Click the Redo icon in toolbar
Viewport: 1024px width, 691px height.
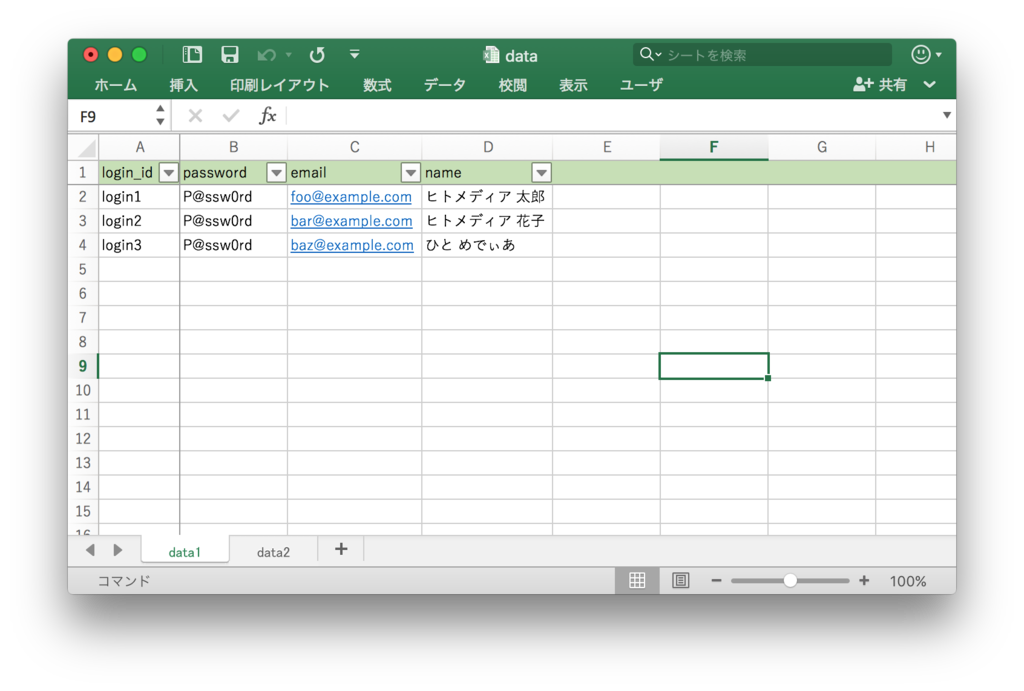click(317, 55)
